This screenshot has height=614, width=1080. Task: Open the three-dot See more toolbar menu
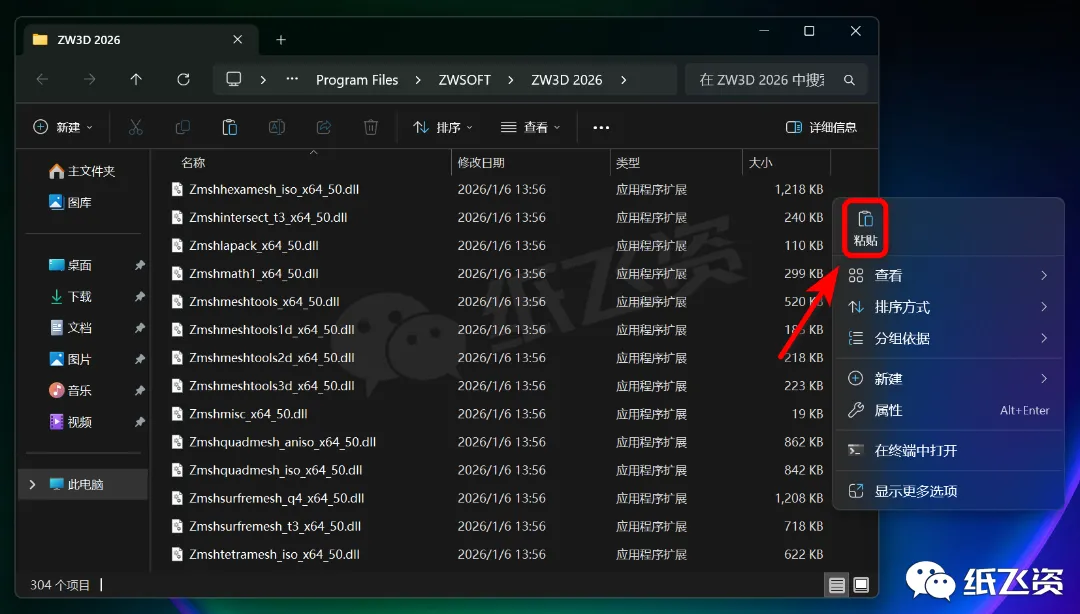coord(601,127)
